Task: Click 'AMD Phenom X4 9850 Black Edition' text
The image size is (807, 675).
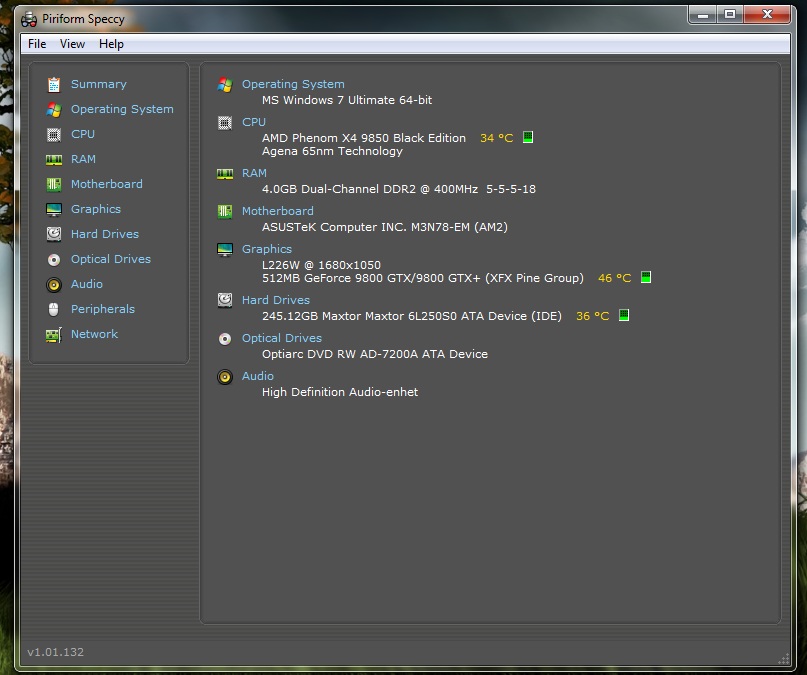Action: [364, 138]
